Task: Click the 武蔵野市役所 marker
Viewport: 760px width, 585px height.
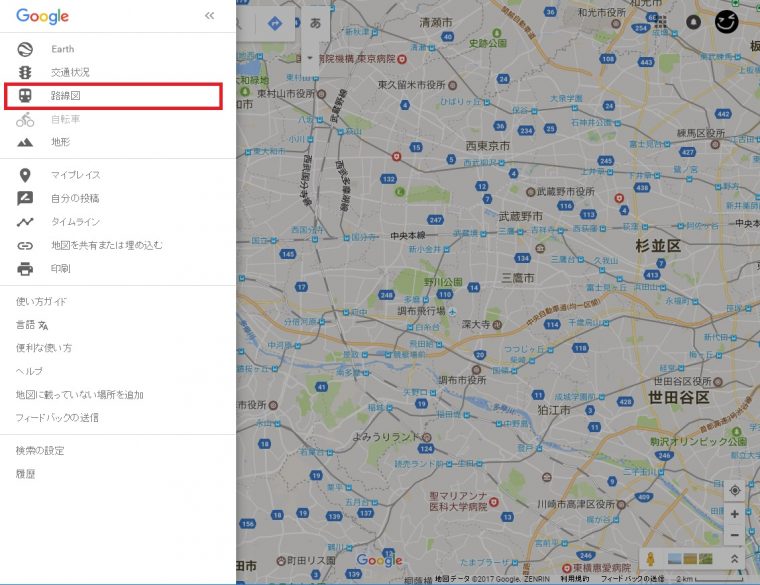Action: point(531,192)
